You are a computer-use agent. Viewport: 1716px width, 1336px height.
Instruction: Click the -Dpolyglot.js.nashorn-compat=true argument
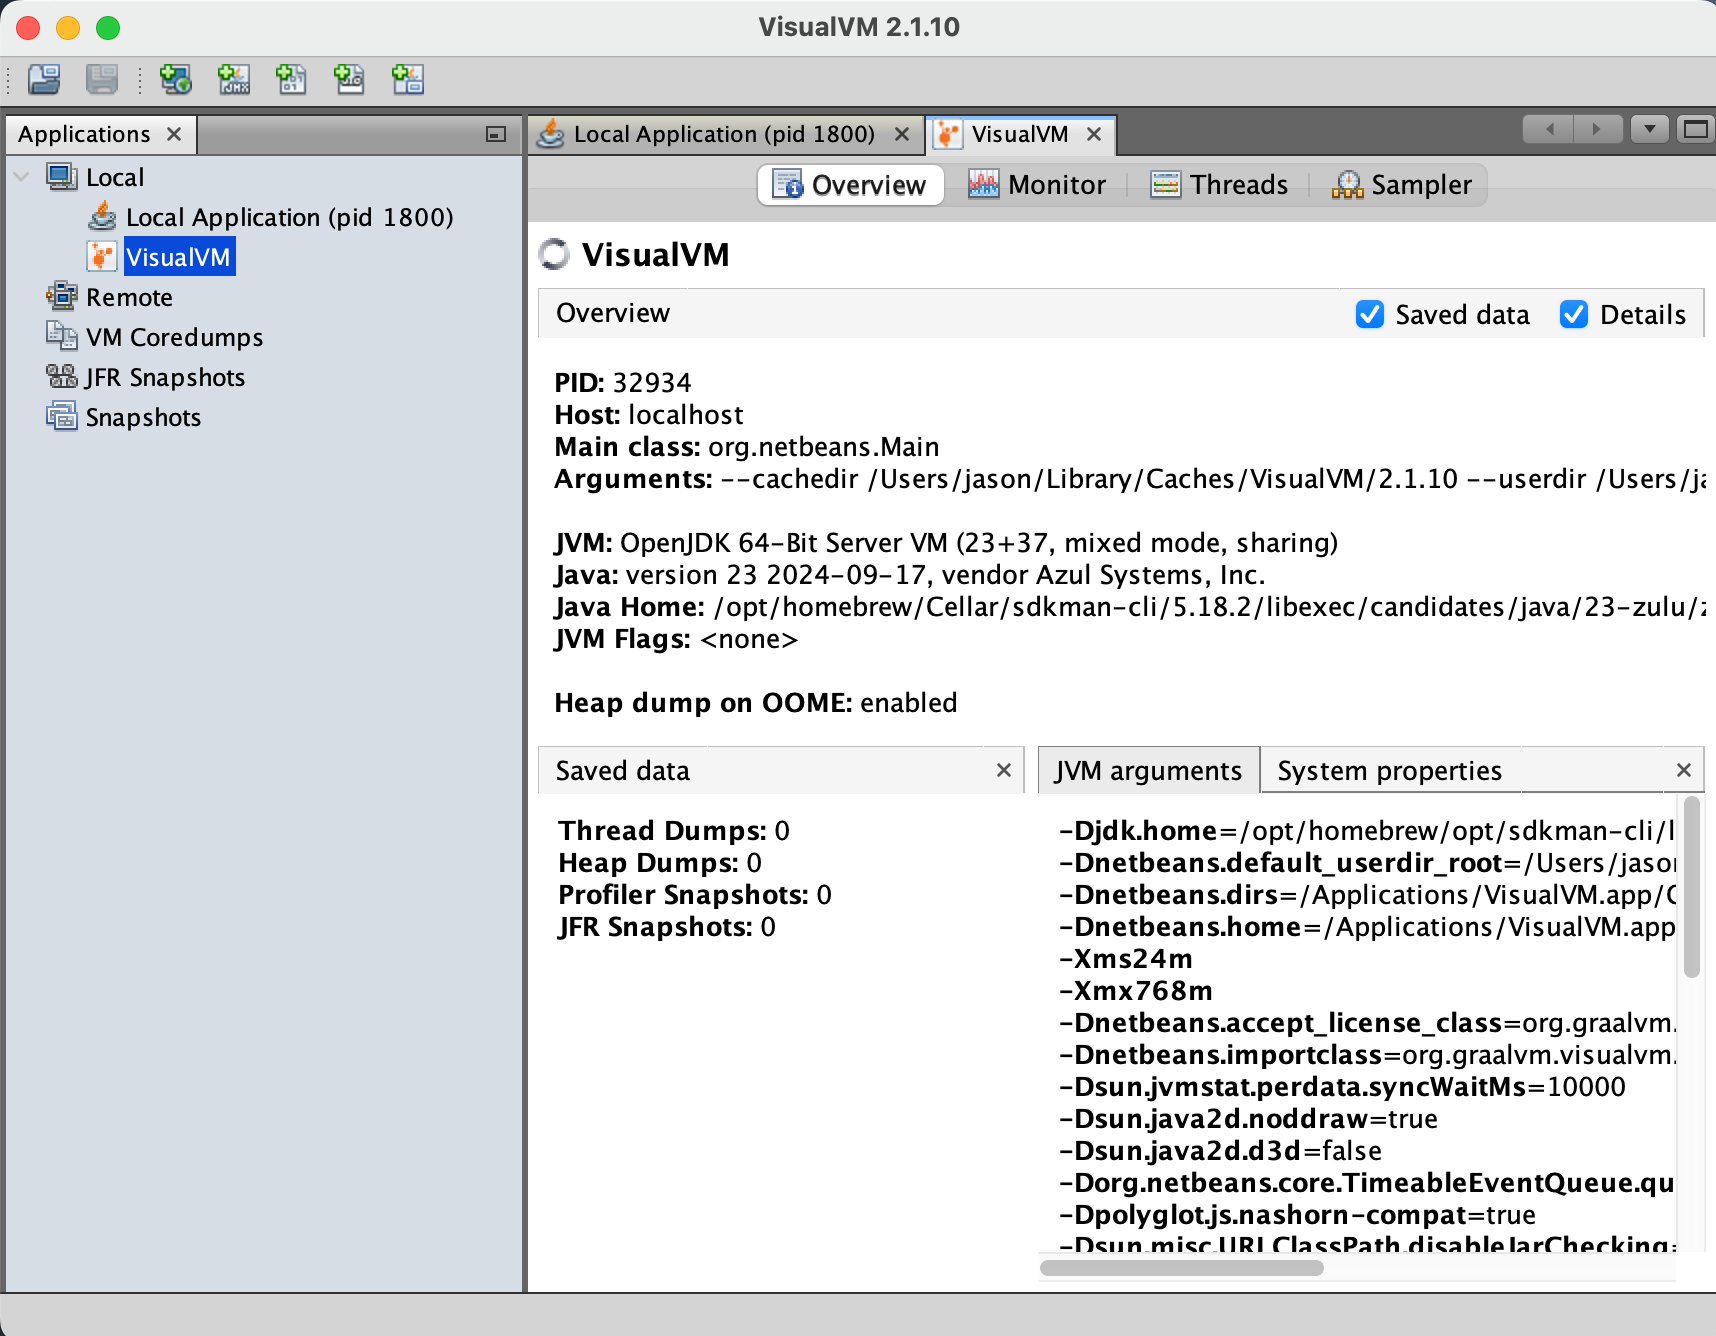pos(1297,1215)
